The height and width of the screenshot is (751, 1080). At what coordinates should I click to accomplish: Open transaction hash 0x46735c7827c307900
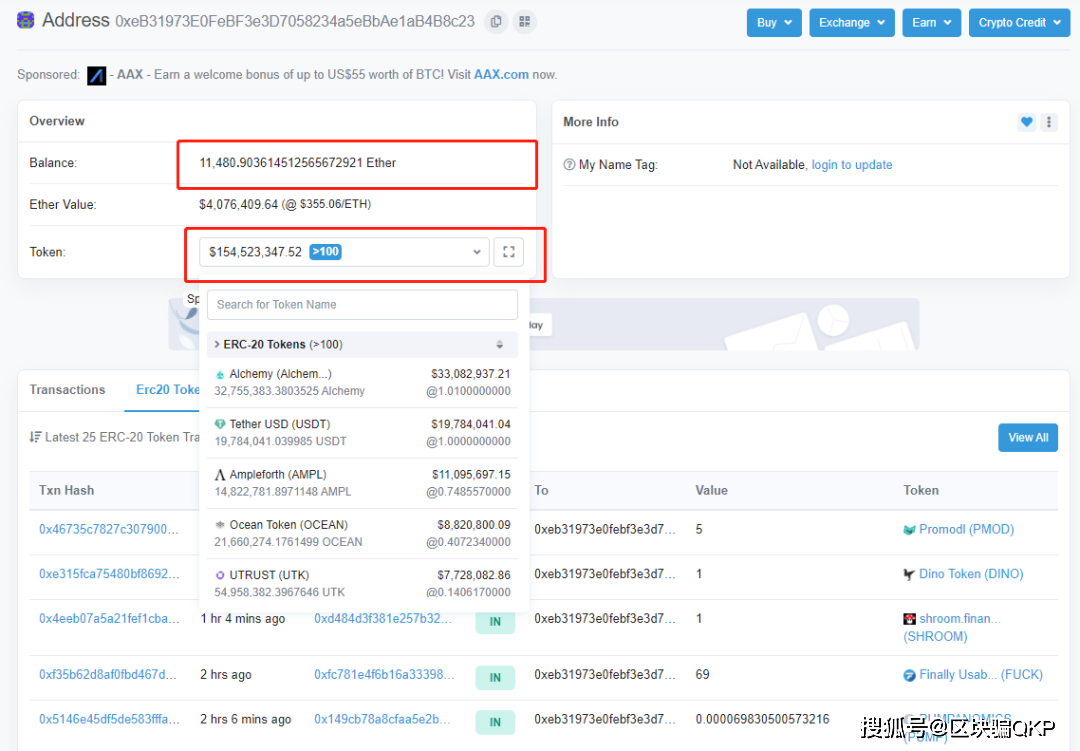tap(109, 529)
